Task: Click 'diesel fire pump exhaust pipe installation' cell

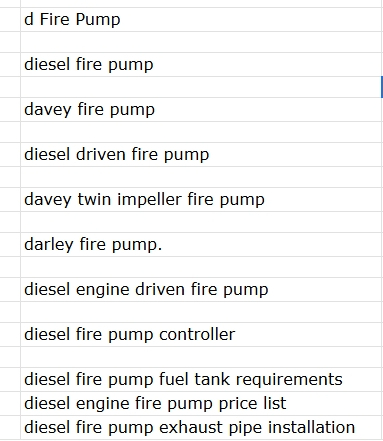Action: click(x=201, y=427)
